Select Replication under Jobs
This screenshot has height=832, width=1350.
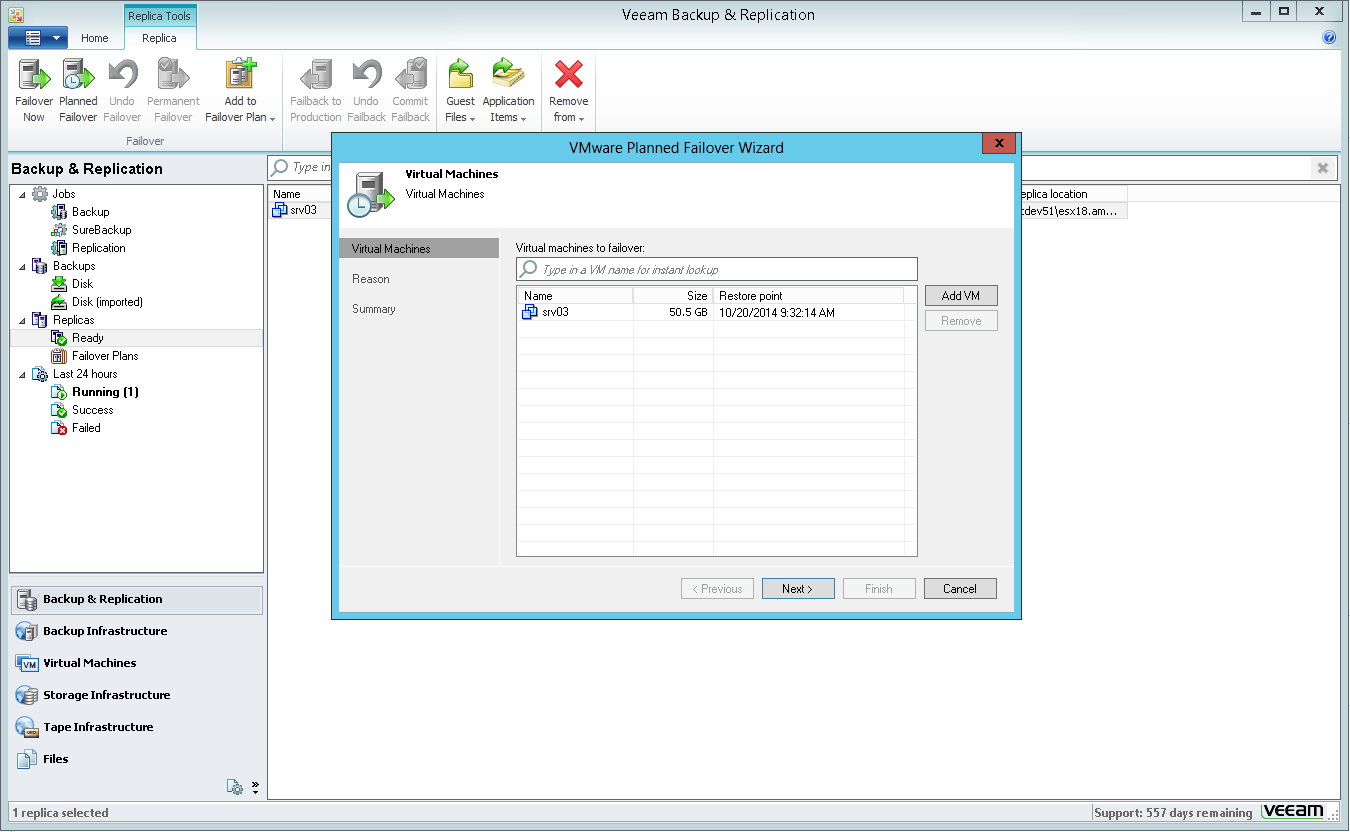point(88,248)
